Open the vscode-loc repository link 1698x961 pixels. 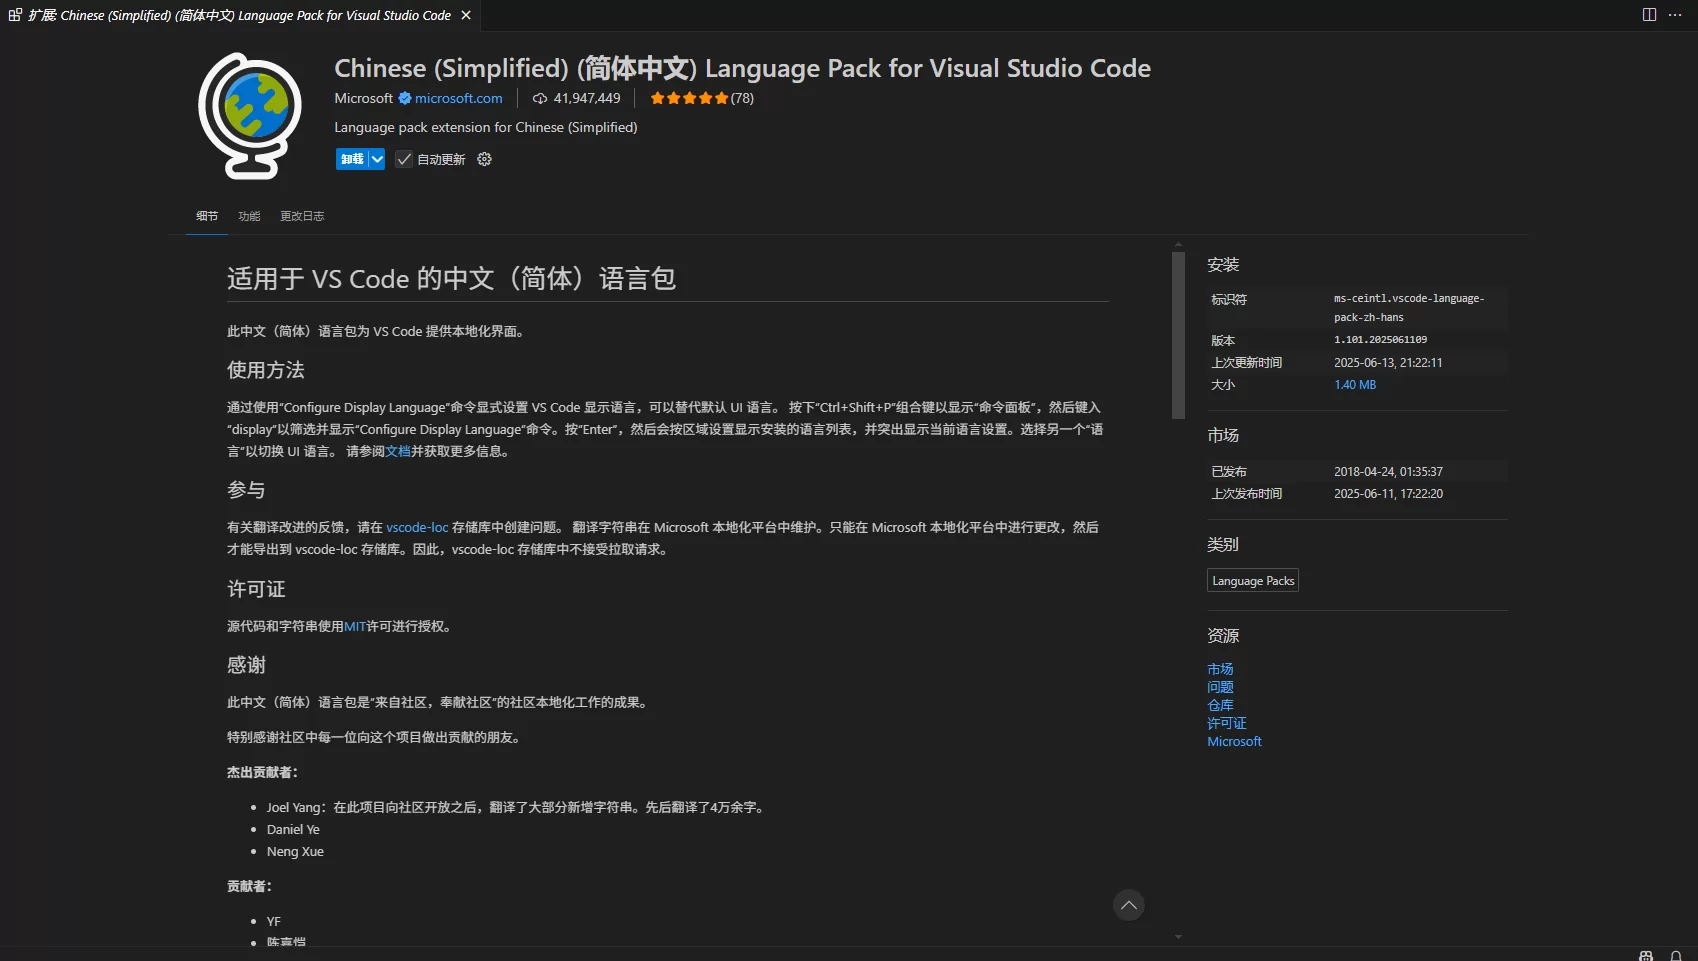pos(417,527)
